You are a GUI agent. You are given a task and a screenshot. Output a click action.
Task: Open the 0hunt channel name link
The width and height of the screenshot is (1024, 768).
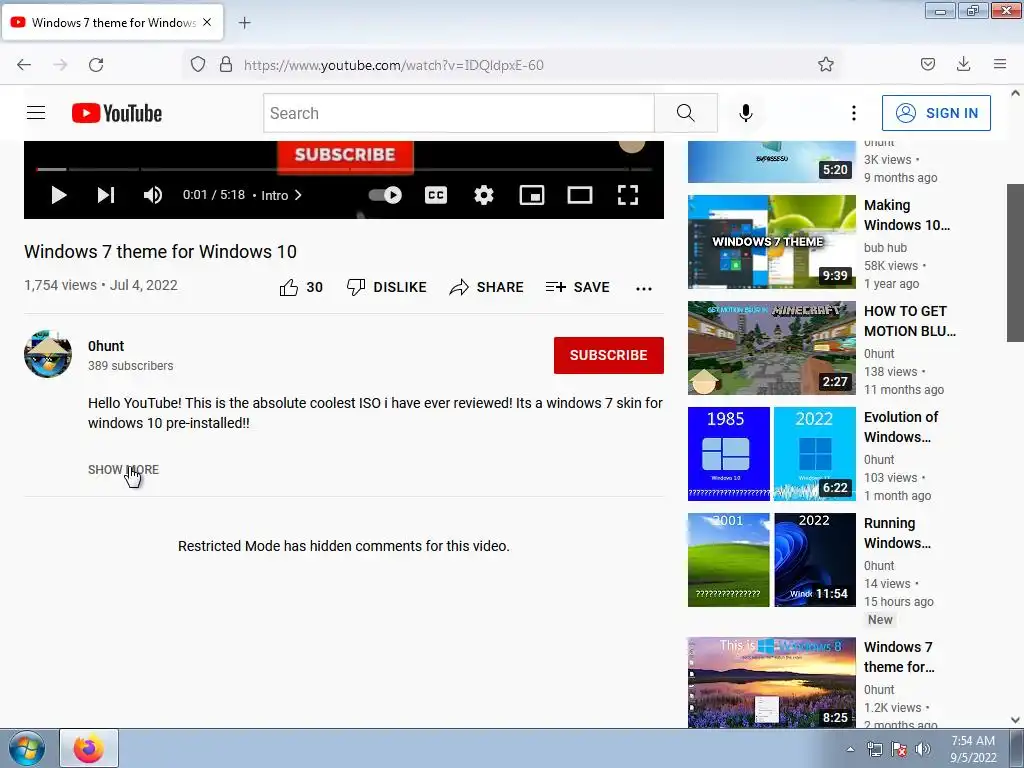tap(106, 346)
